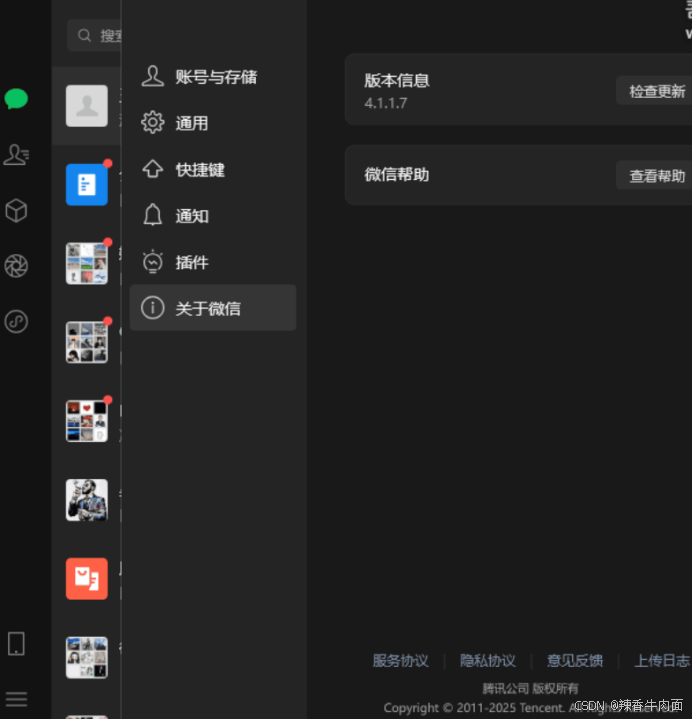Open the 服务协议 link
Image resolution: width=692 pixels, height=720 pixels.
(400, 661)
